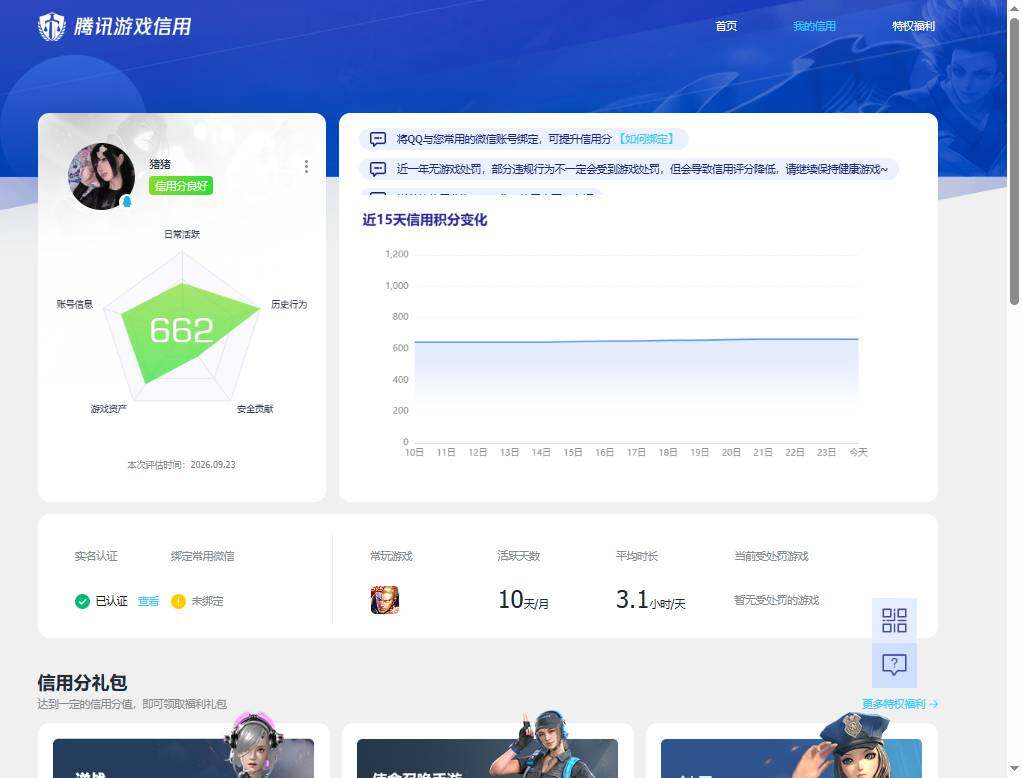The width and height of the screenshot is (1022, 778).
Task: Click the 信用分礼包 section heading
Action: click(x=82, y=683)
